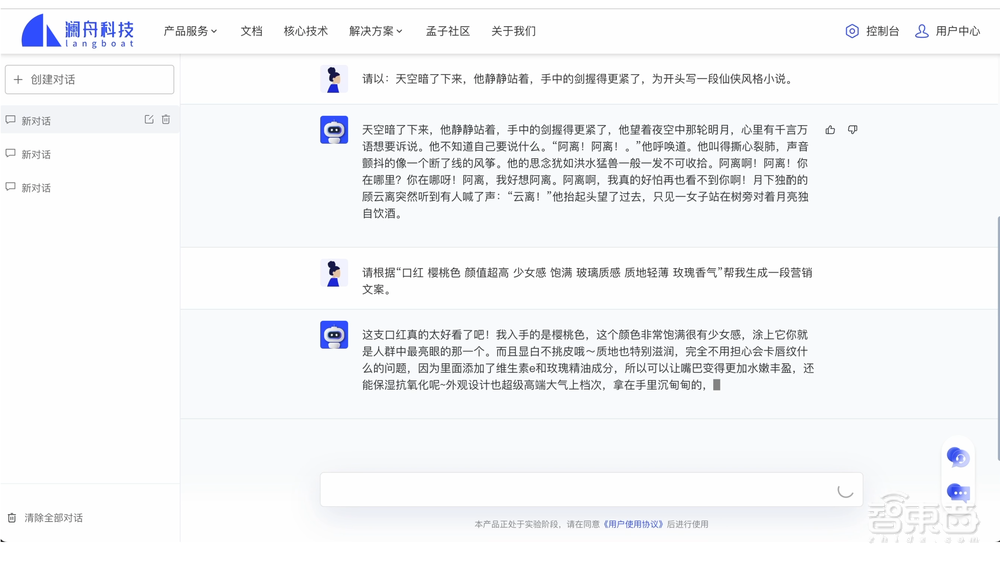Click the Langboat logo in header
The image size is (1000, 562).
(77, 31)
